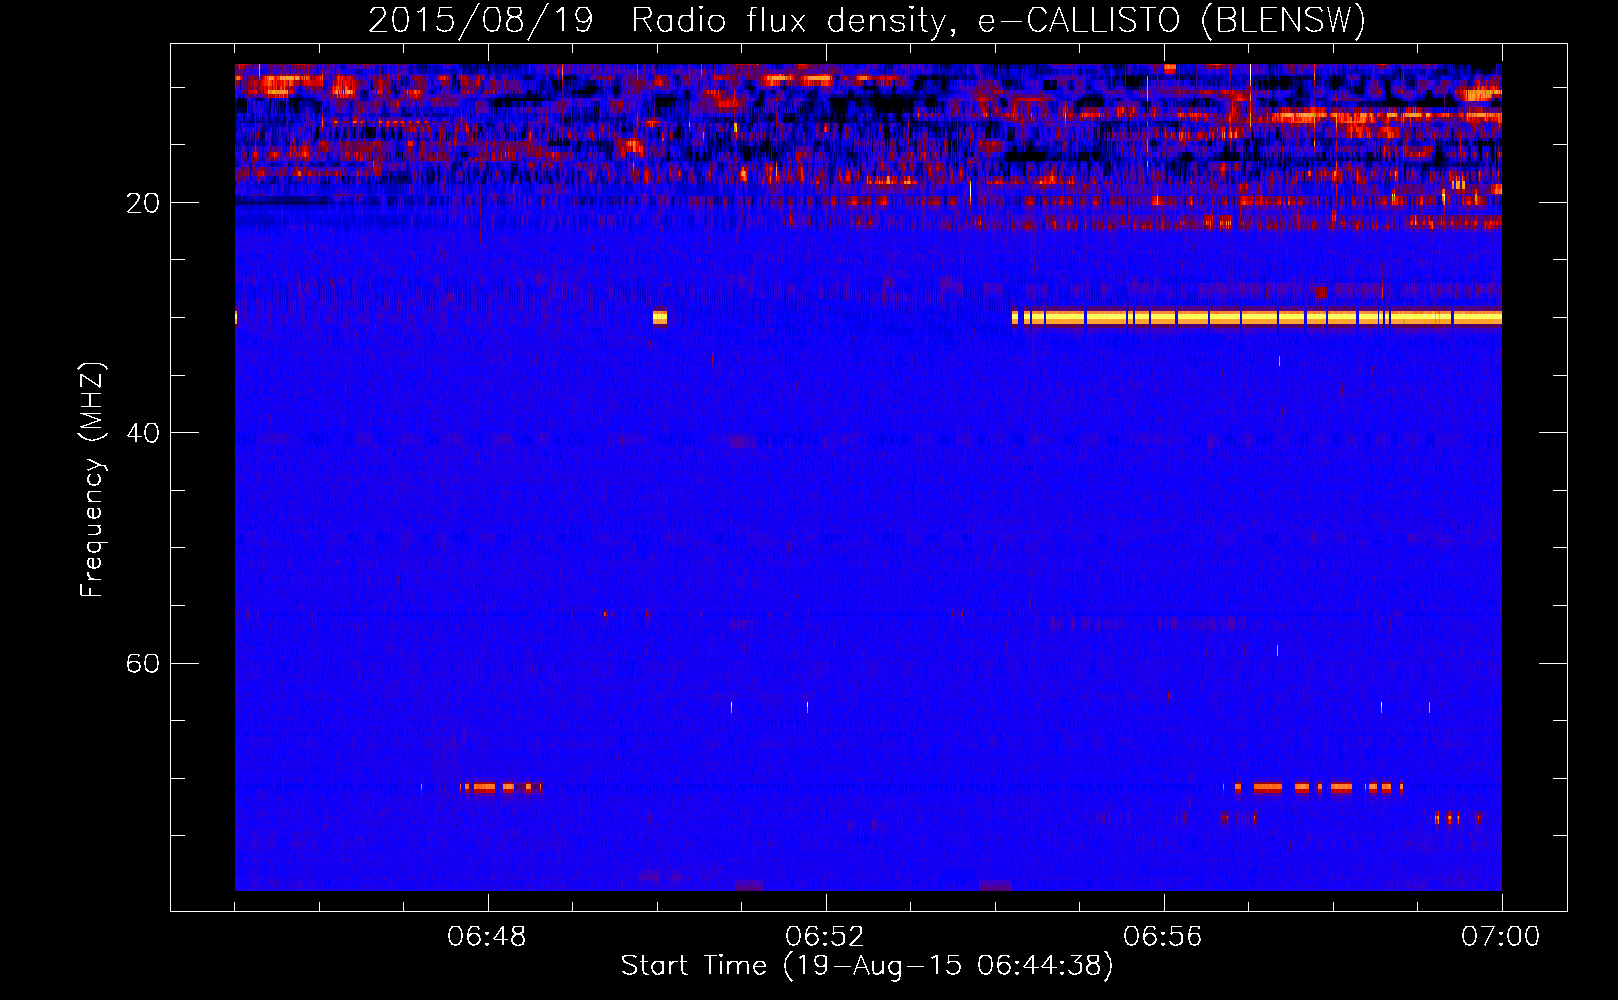Click the red-orange dashed signal near 06:57 at 71 MHz
This screenshot has width=1618, height=1000.
pos(1318,788)
